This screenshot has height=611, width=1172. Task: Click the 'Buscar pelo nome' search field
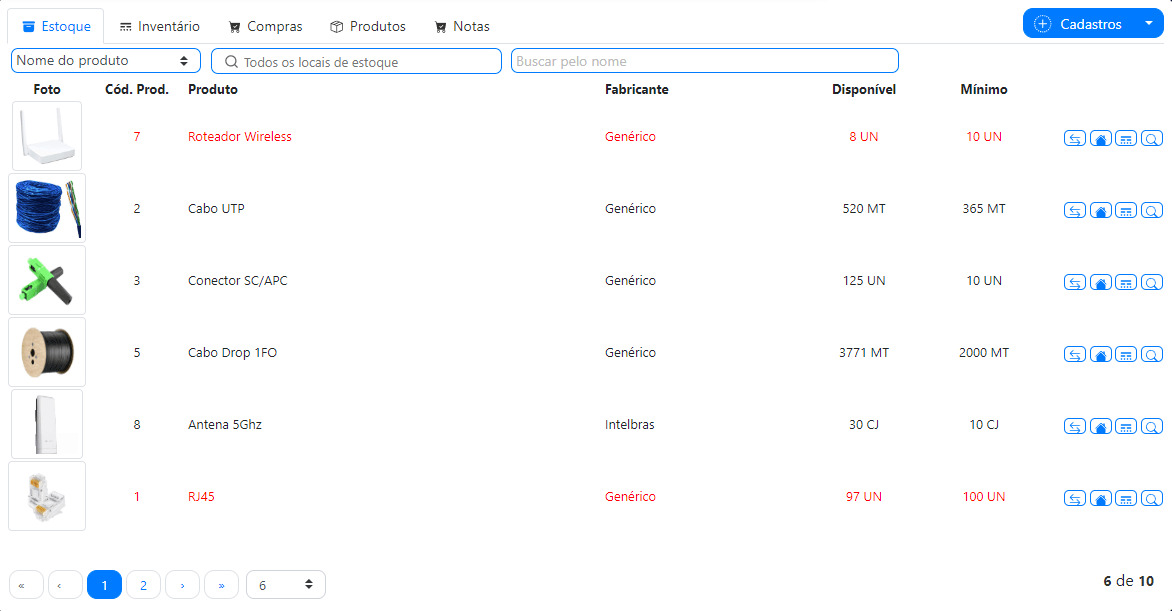point(704,61)
